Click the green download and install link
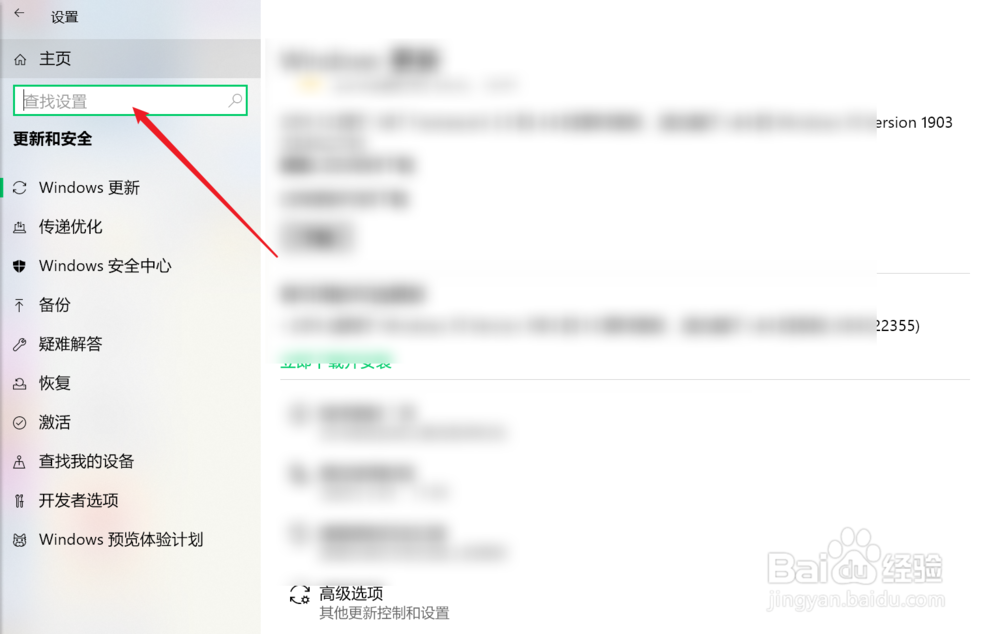Screen dimensions: 1000x634 [x=336, y=362]
